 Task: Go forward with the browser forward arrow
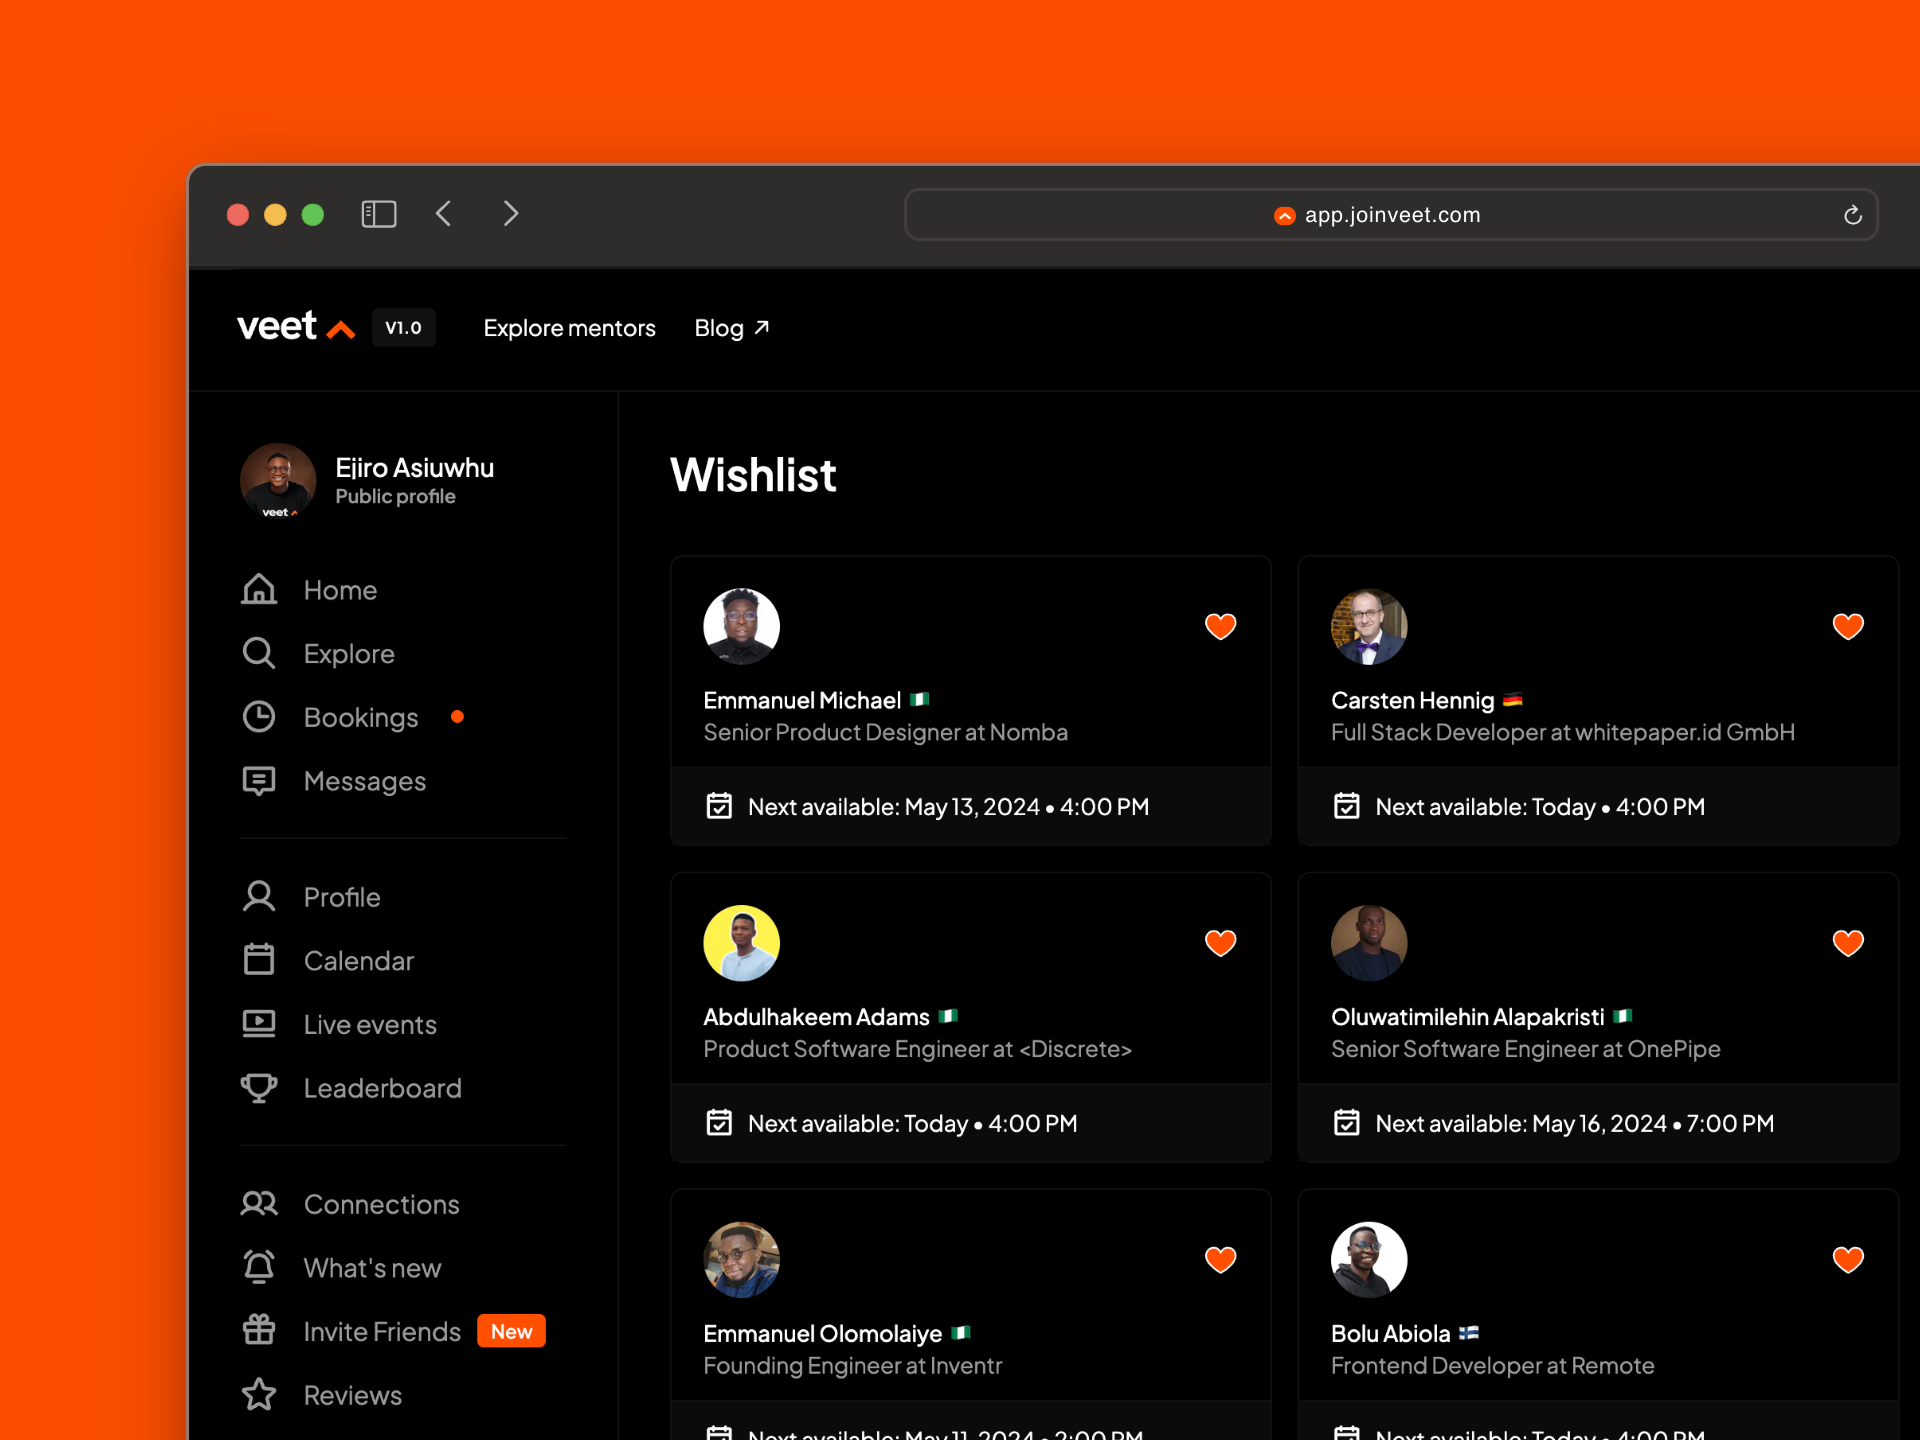coord(511,214)
